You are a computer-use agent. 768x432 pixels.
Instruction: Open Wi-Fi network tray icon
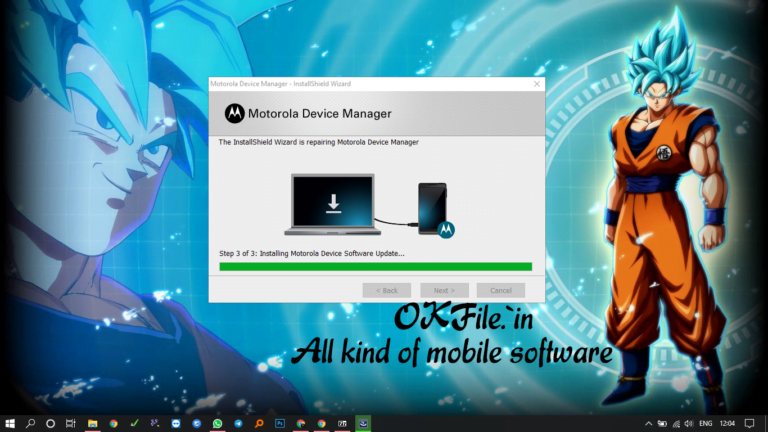point(676,423)
